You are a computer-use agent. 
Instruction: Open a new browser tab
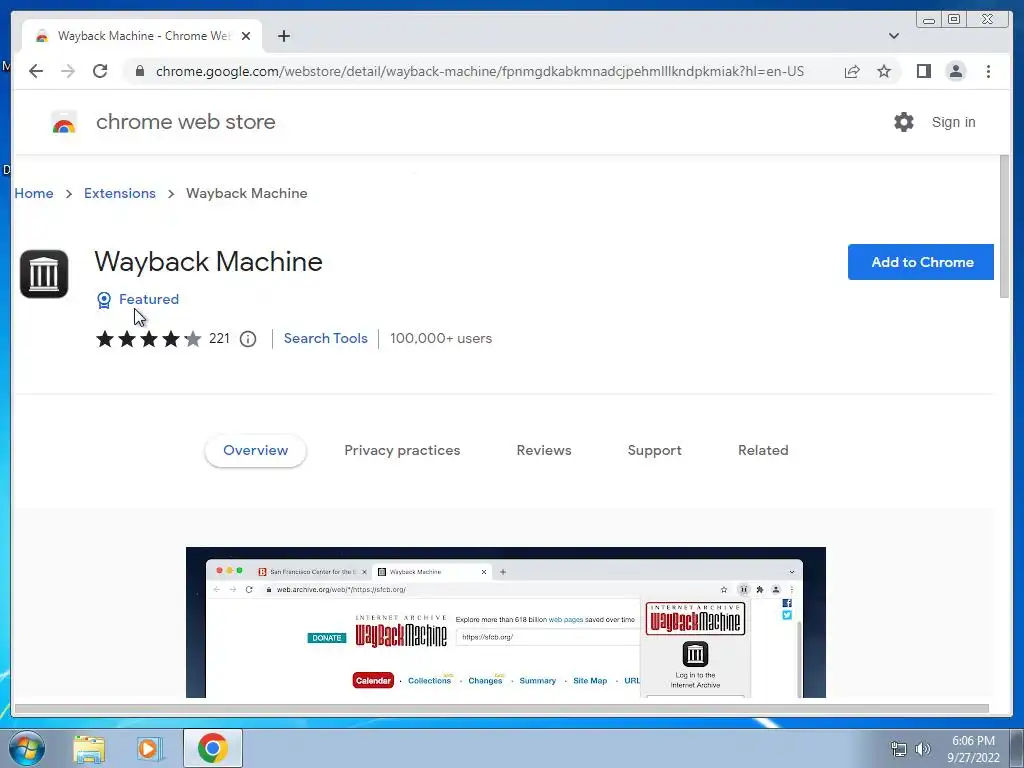pos(283,36)
